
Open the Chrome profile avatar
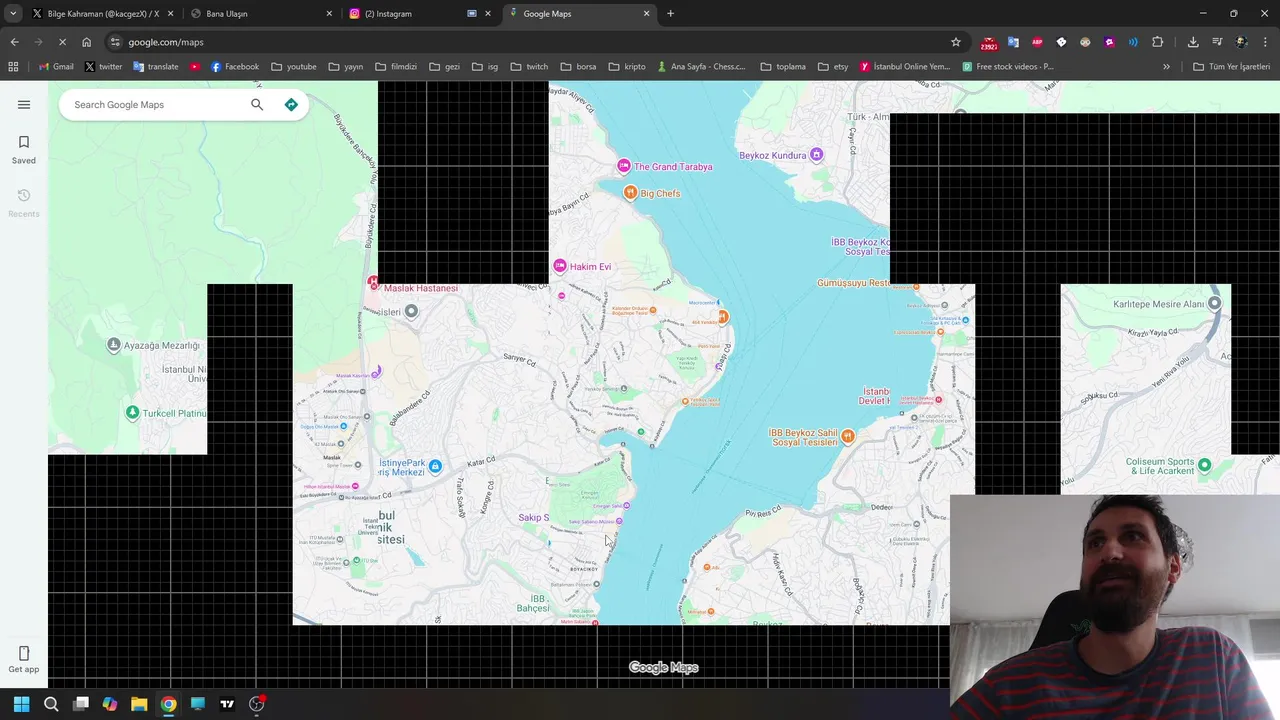pyautogui.click(x=1241, y=42)
